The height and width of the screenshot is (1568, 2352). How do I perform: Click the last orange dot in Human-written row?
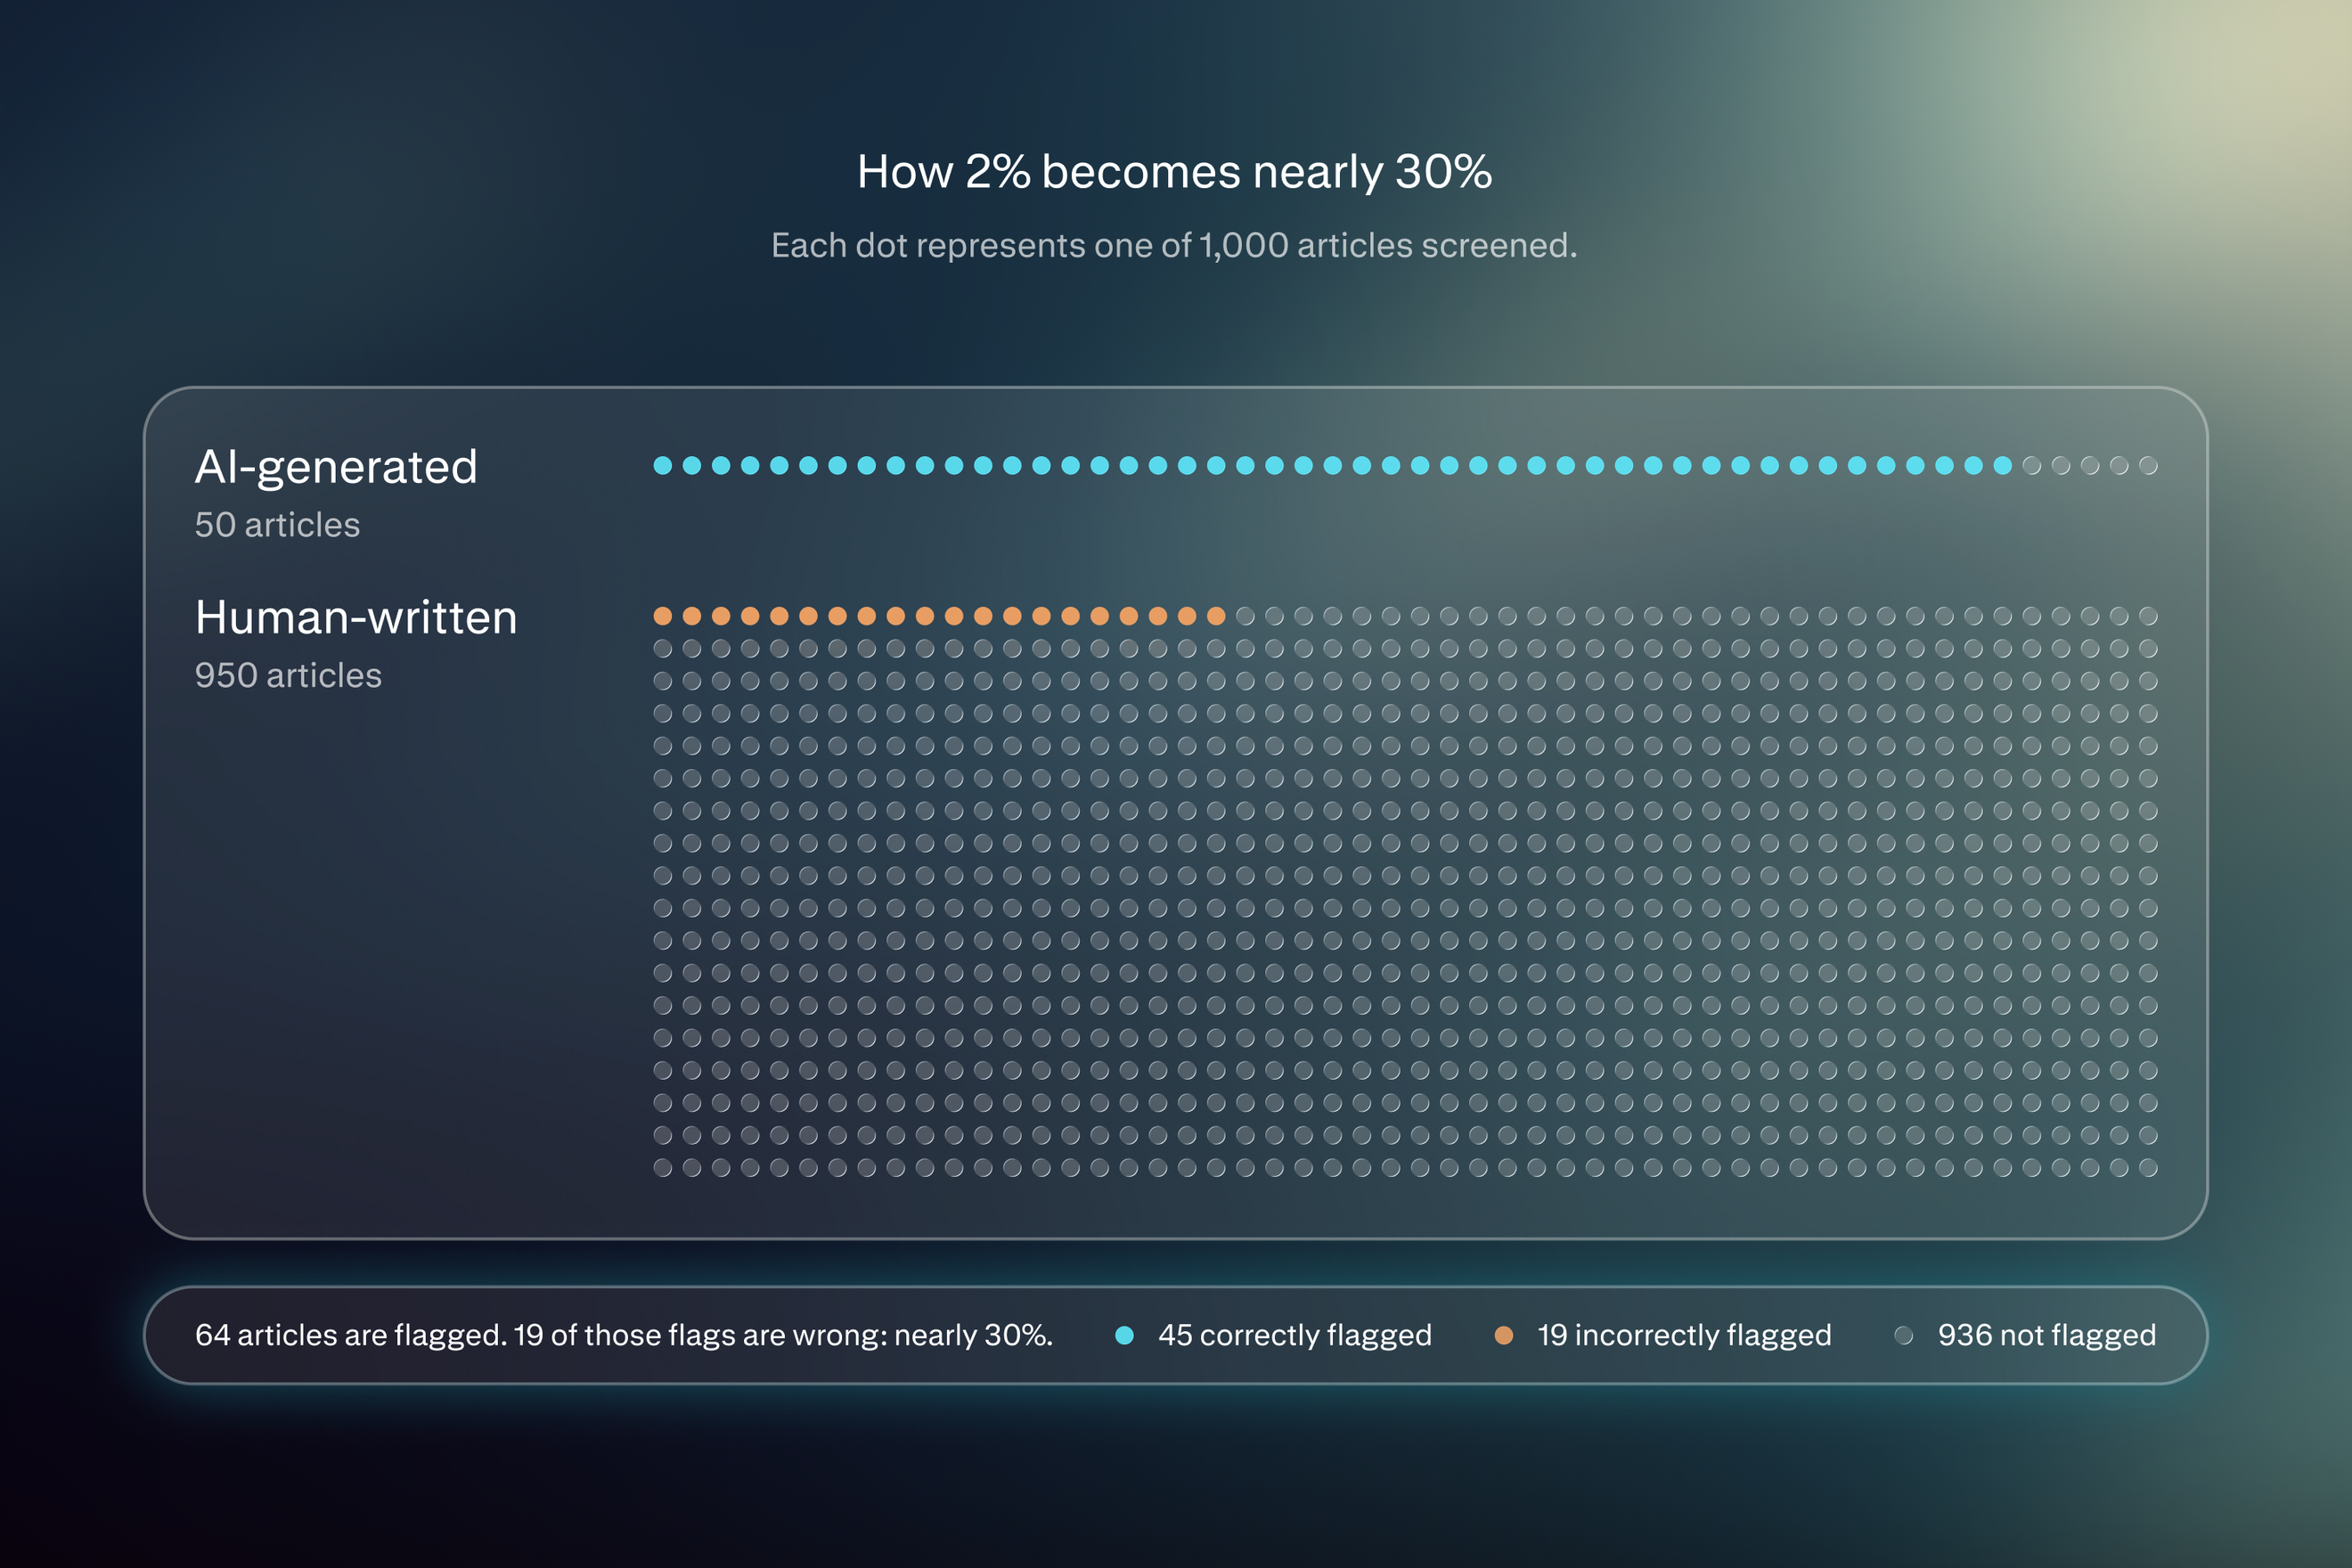[1216, 616]
